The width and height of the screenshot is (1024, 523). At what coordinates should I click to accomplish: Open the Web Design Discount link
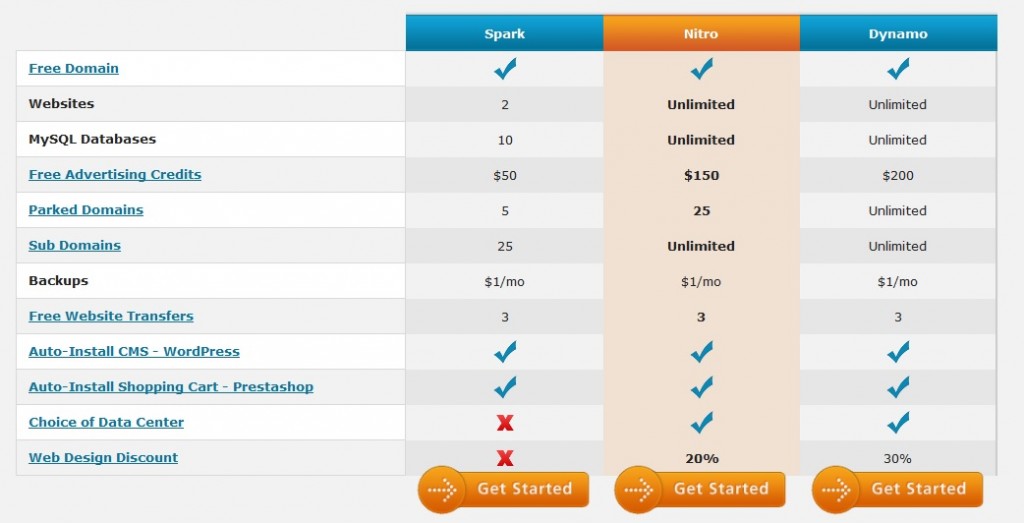[103, 458]
